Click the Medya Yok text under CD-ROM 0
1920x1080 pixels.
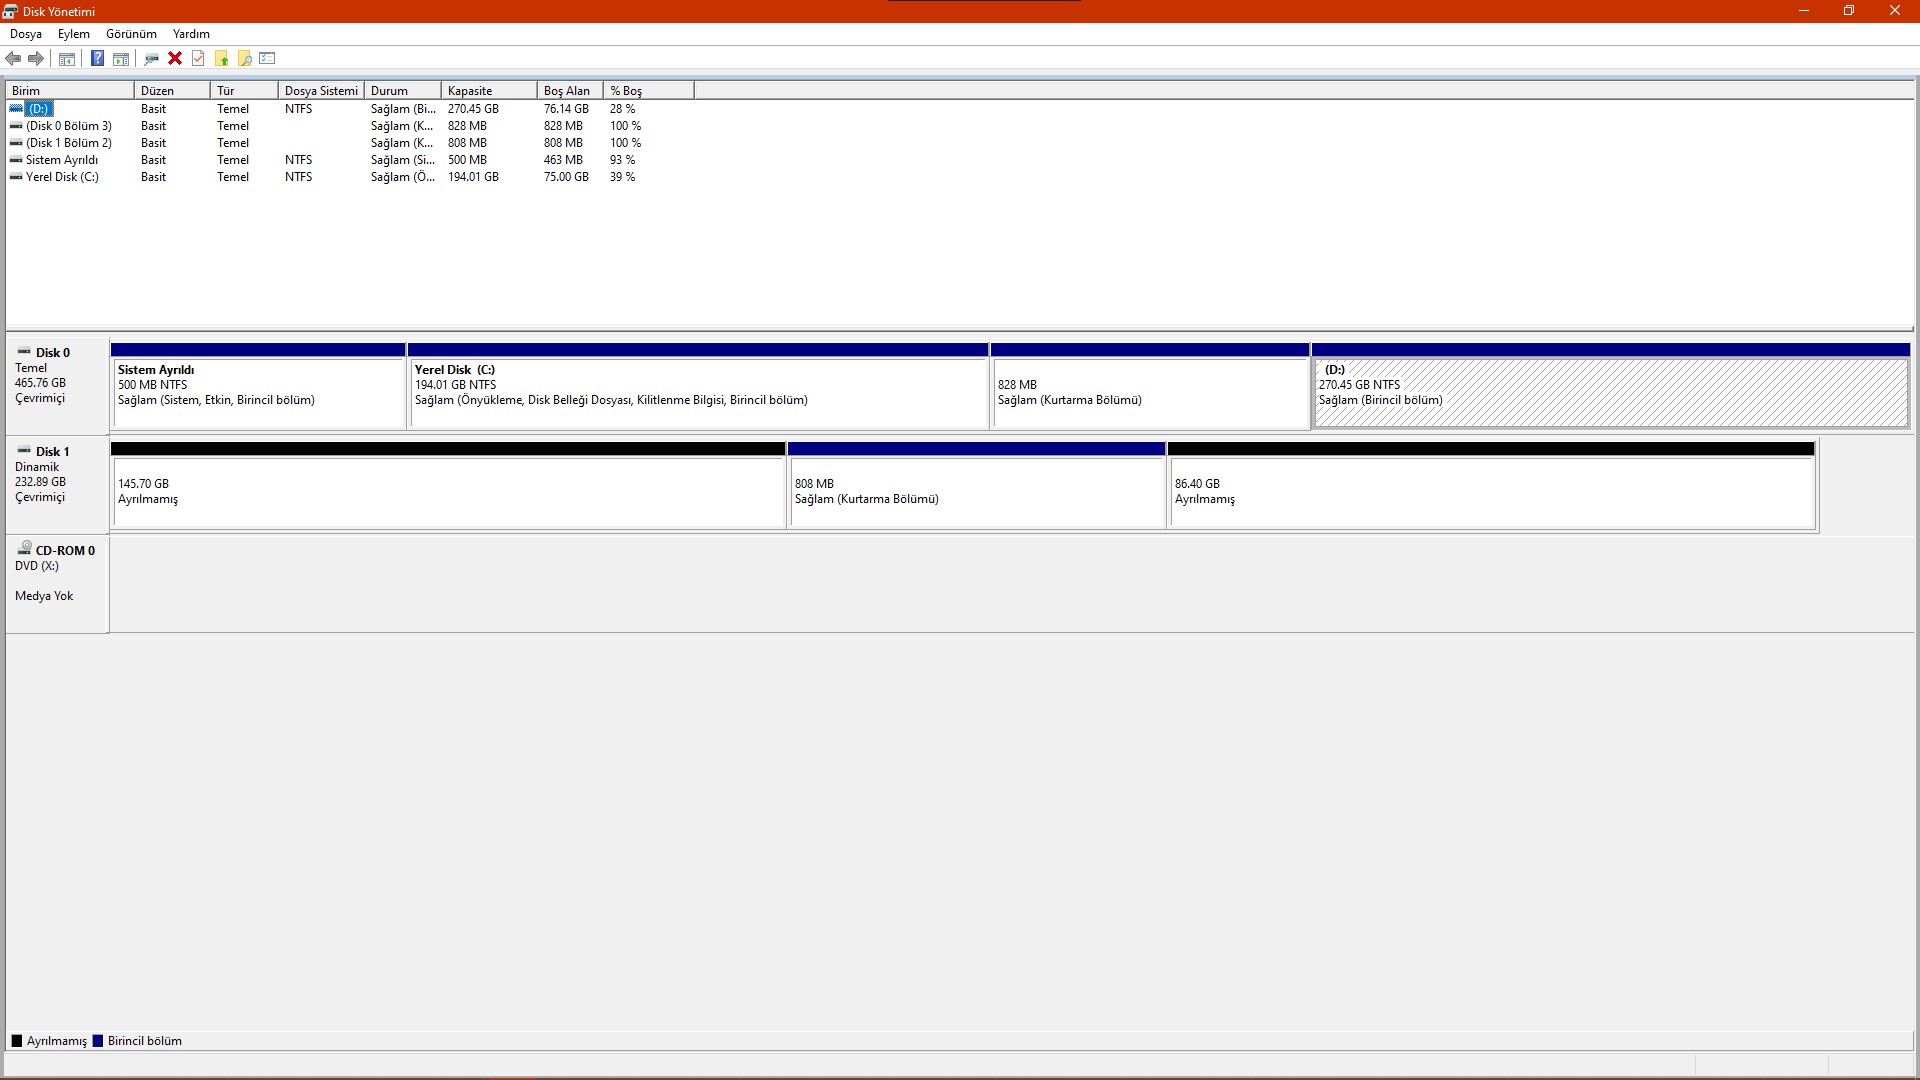click(44, 596)
